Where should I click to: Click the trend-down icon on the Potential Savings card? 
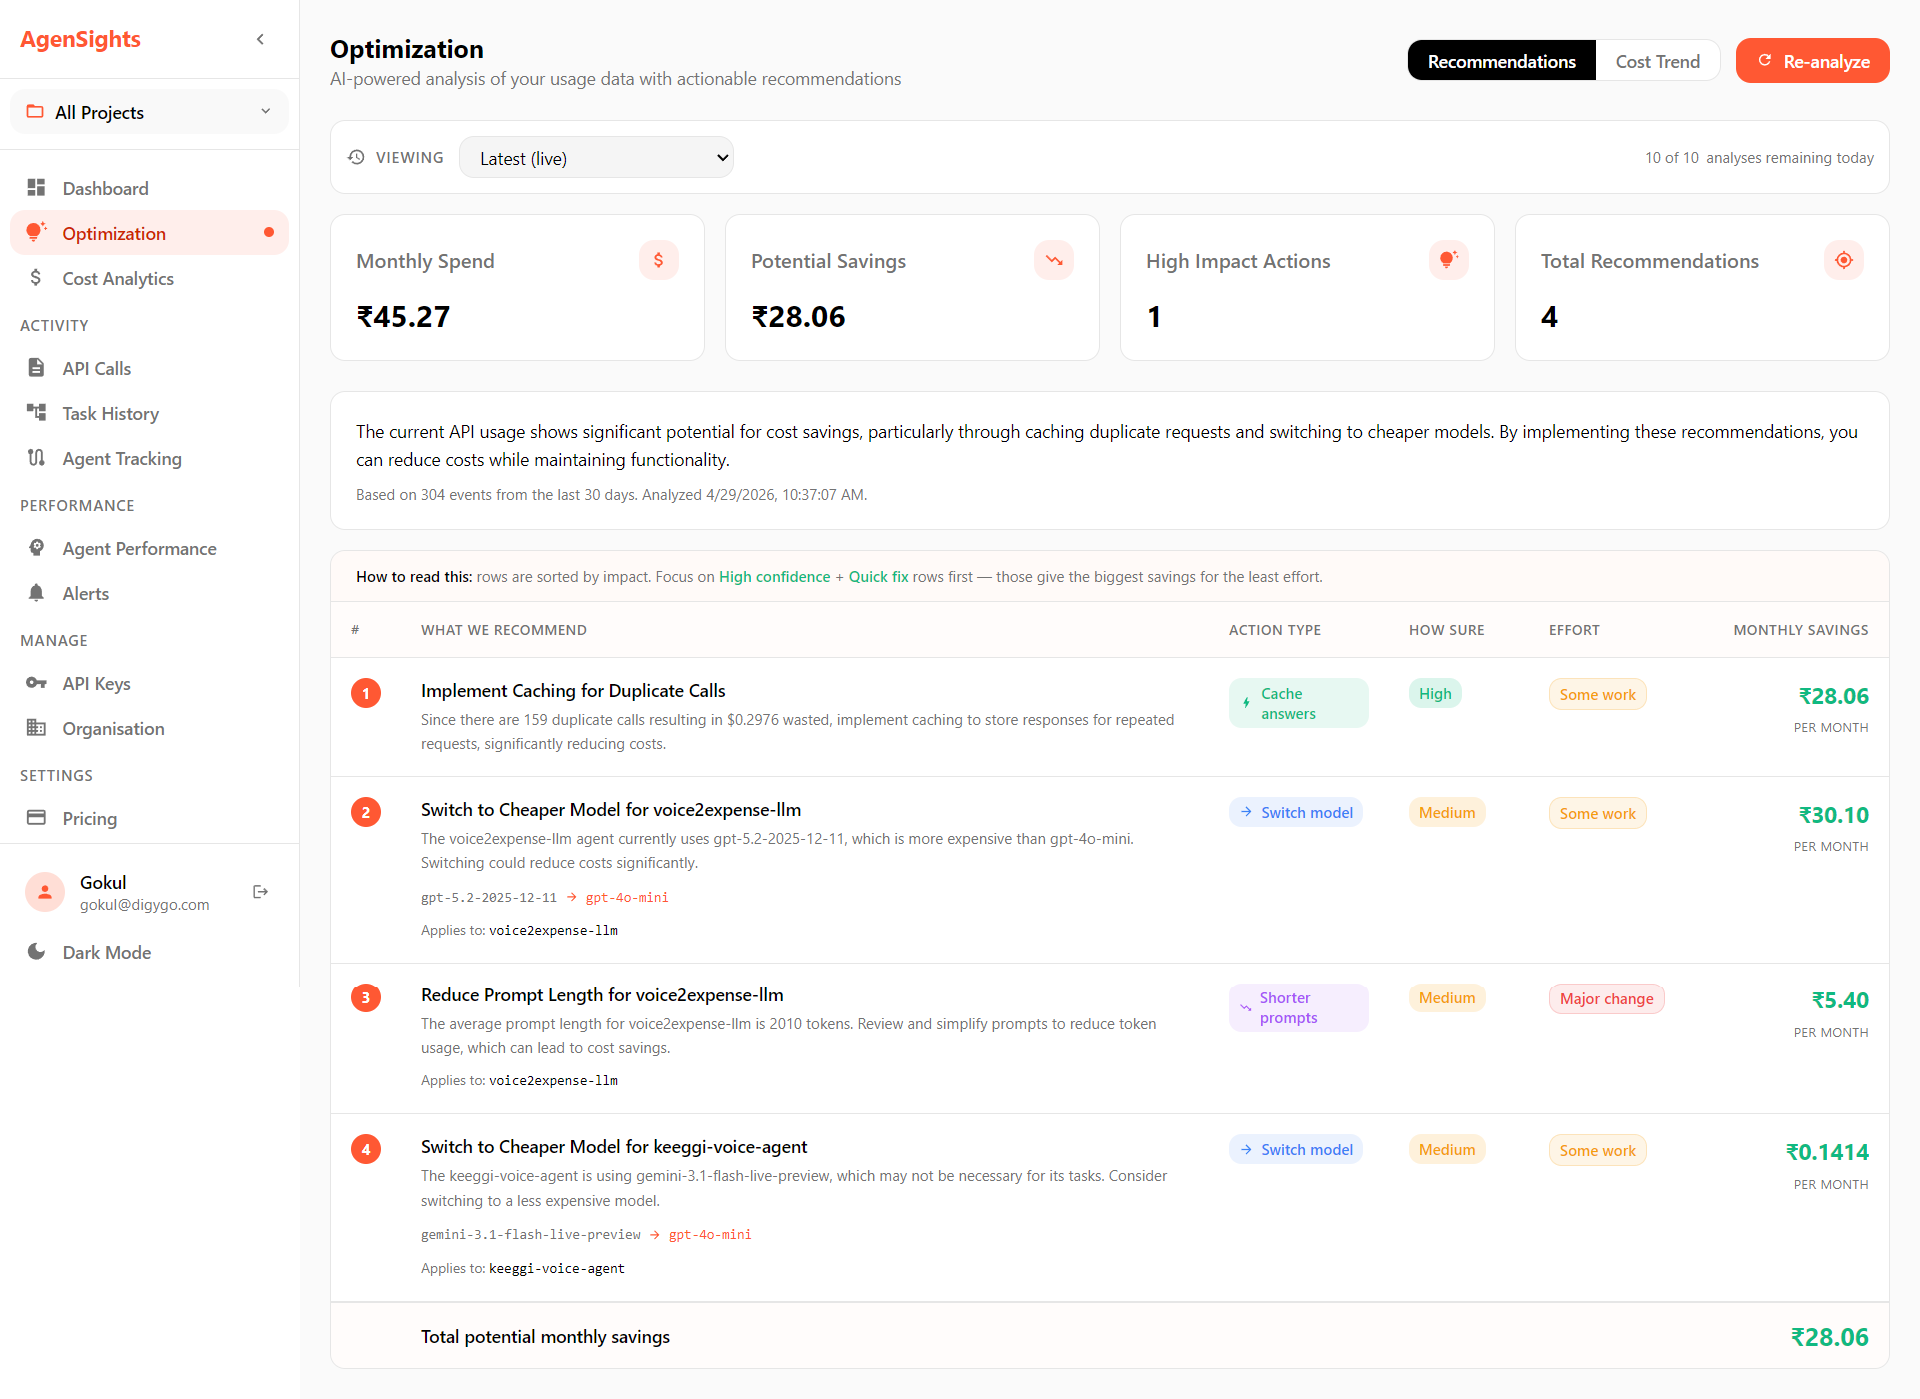(x=1053, y=260)
